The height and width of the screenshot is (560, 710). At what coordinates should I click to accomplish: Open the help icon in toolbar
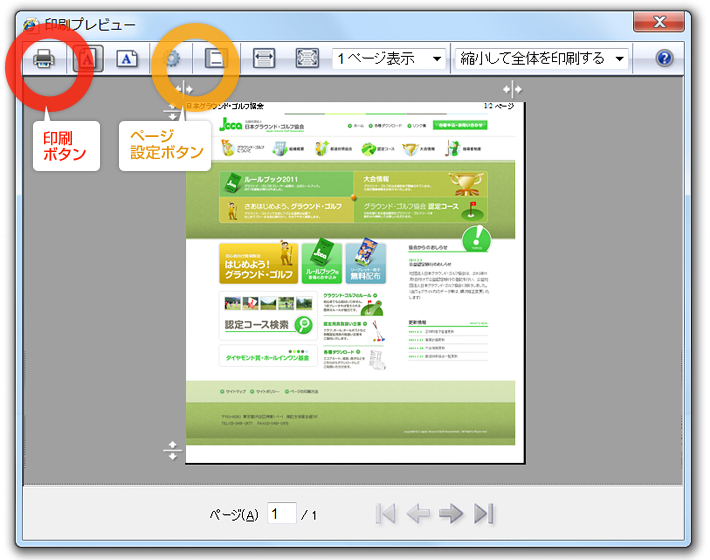664,59
